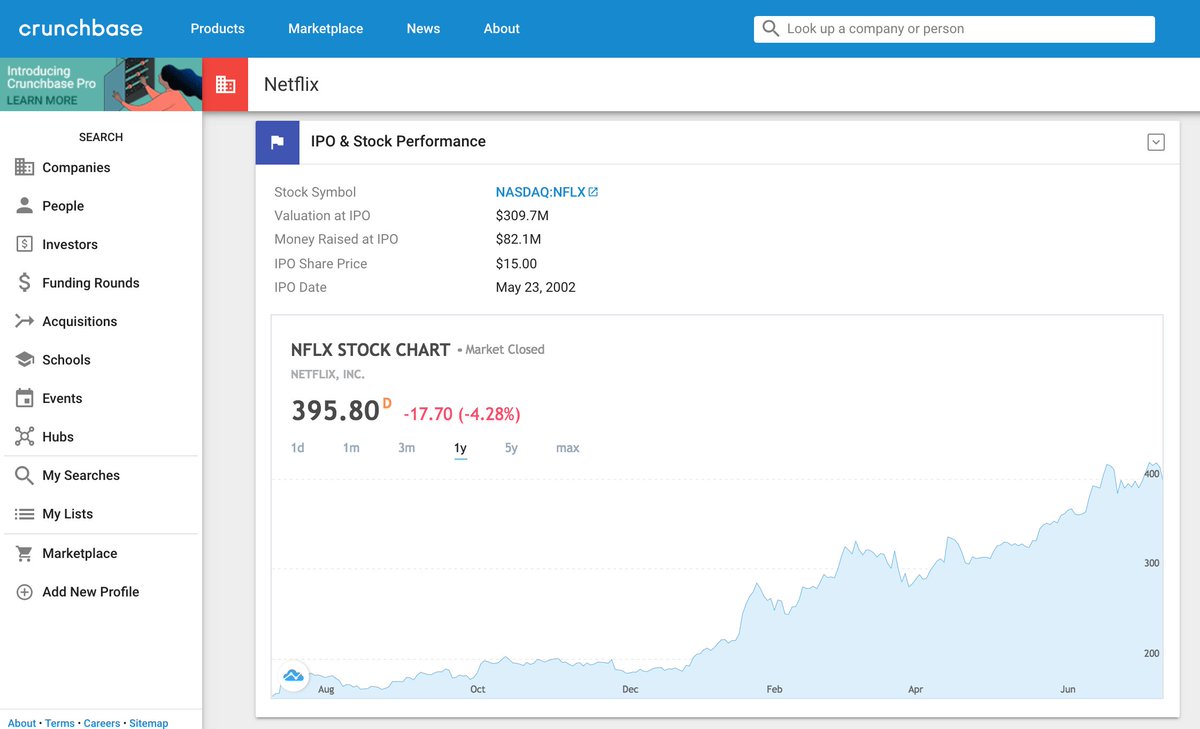Click the Marketplace shopping cart icon
1200x729 pixels.
point(25,553)
